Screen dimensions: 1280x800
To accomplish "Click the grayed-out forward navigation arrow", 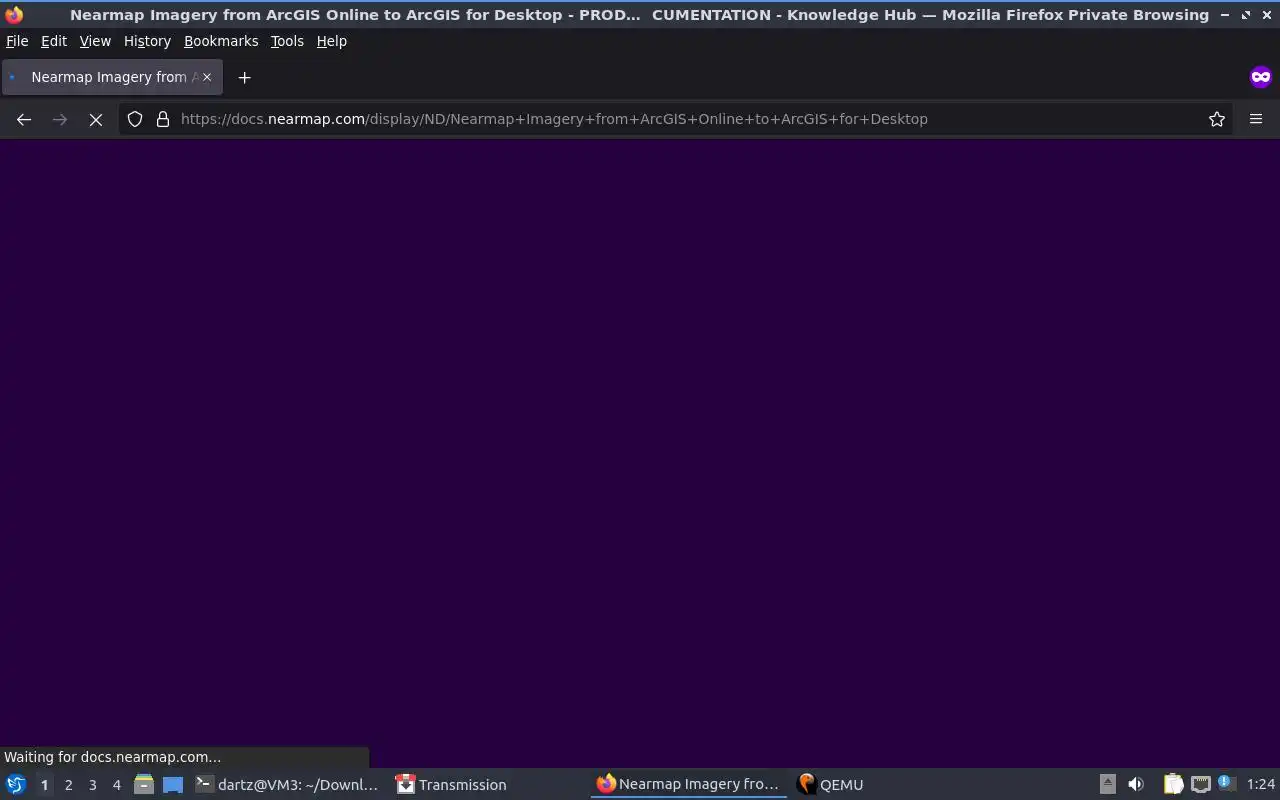I will (x=60, y=119).
